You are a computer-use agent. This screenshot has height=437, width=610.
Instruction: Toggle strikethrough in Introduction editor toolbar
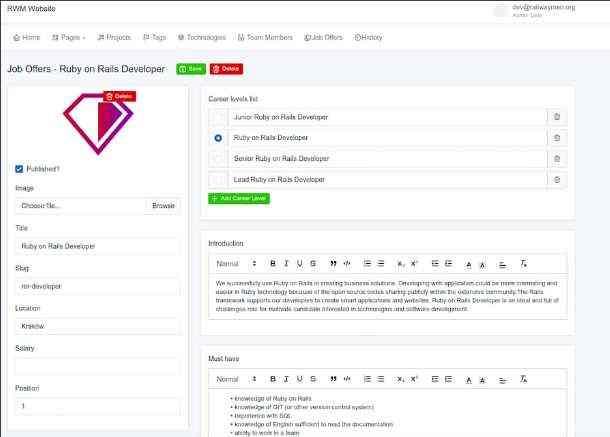pos(313,263)
